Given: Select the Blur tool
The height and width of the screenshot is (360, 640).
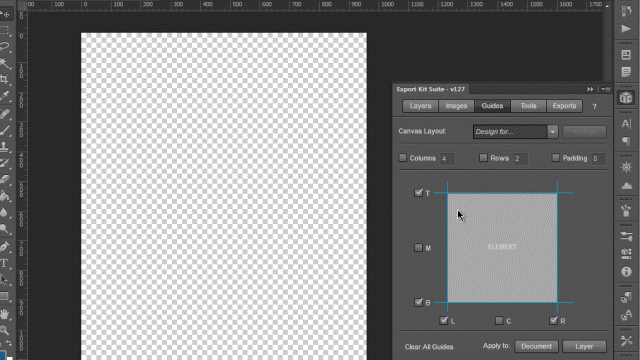Looking at the screenshot, I should [4, 212].
